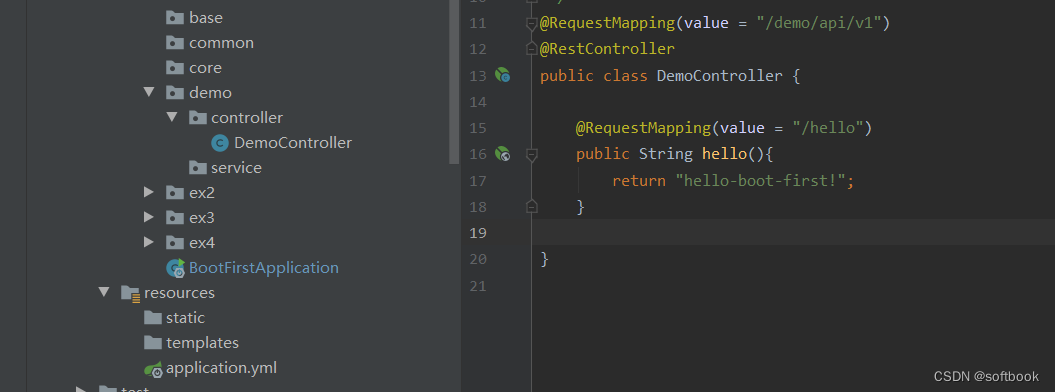
Task: Click the Spring bean gutter icon on line 13
Action: [503, 75]
